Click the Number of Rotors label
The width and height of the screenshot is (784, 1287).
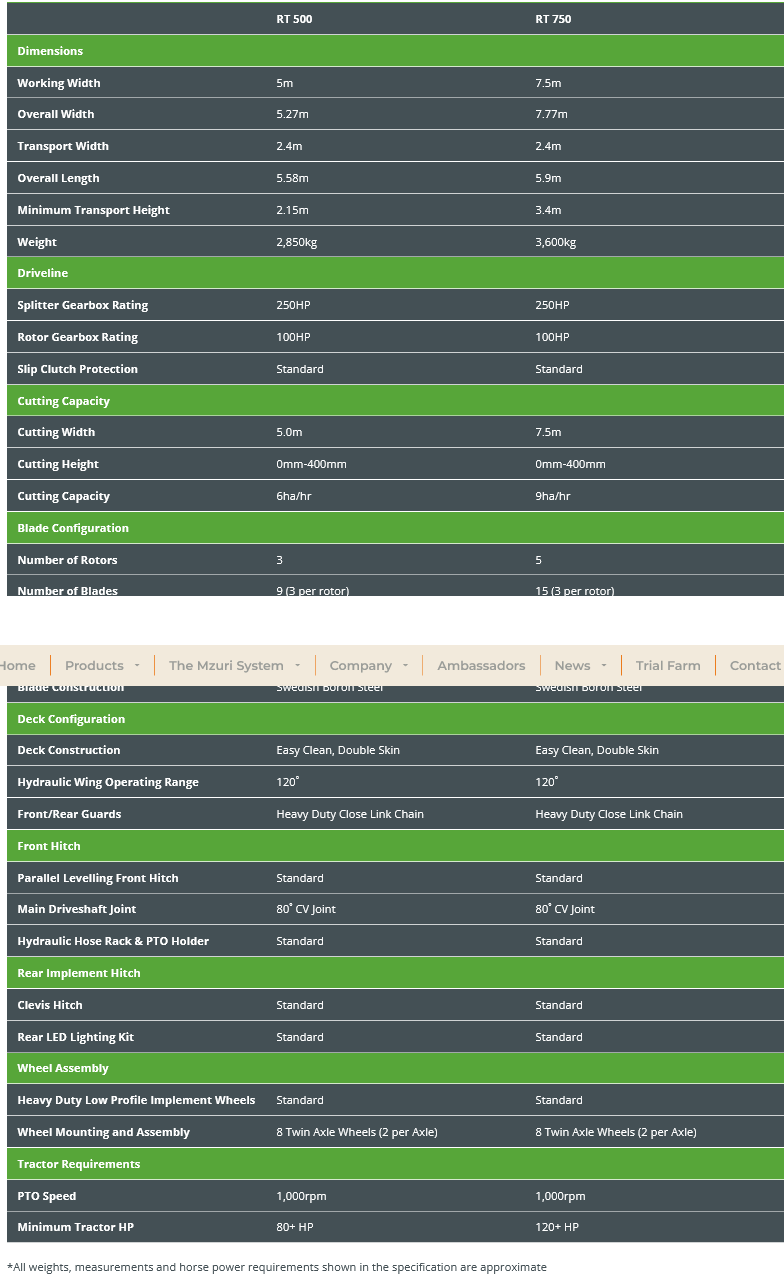point(67,560)
